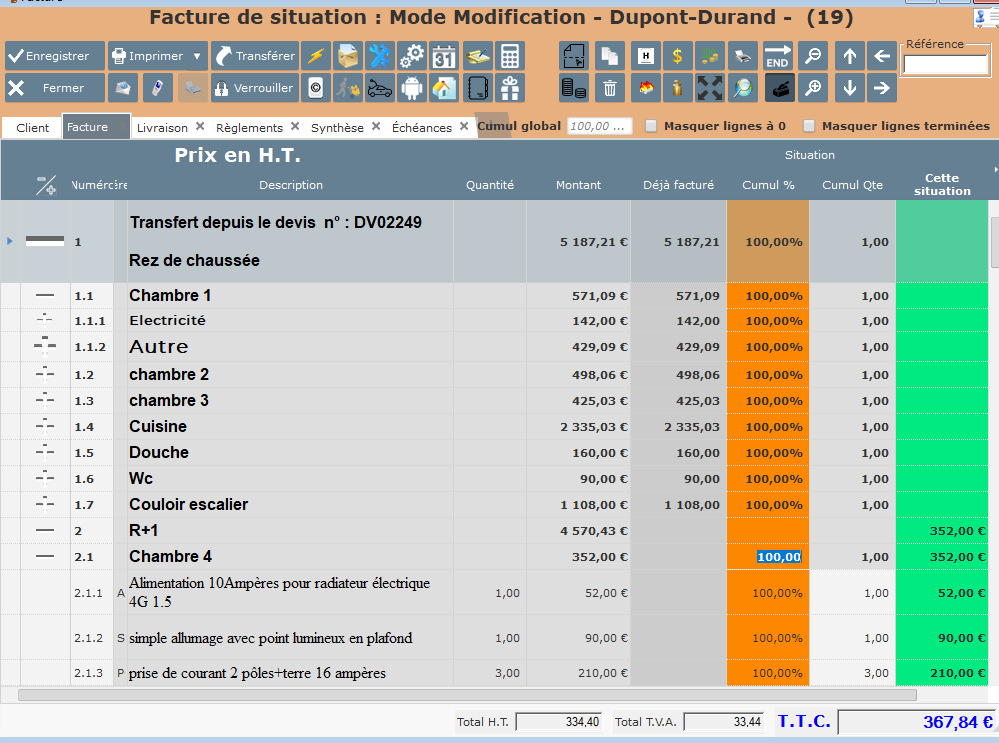This screenshot has height=743, width=999.
Task: Click the gift box icon
Action: point(510,88)
